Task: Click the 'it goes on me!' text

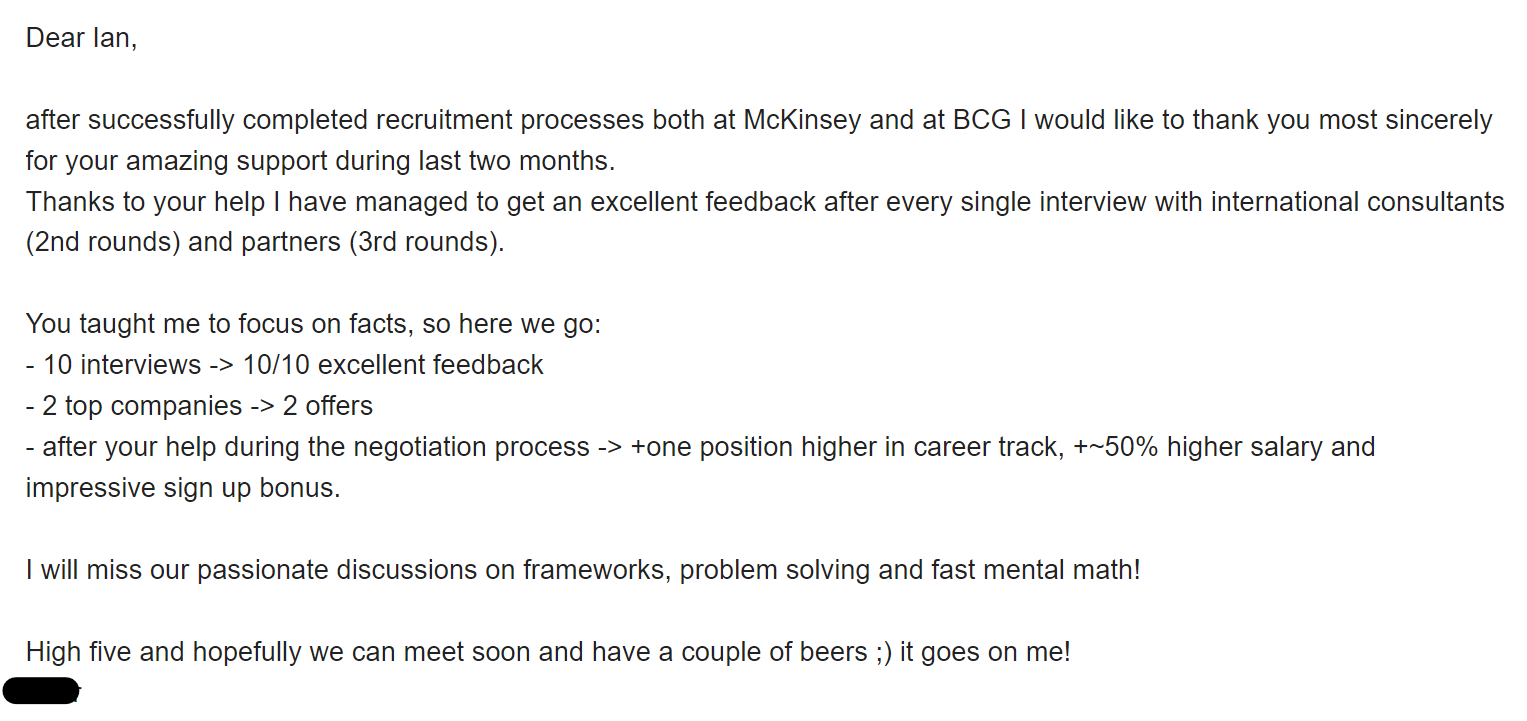Action: pyautogui.click(x=985, y=652)
